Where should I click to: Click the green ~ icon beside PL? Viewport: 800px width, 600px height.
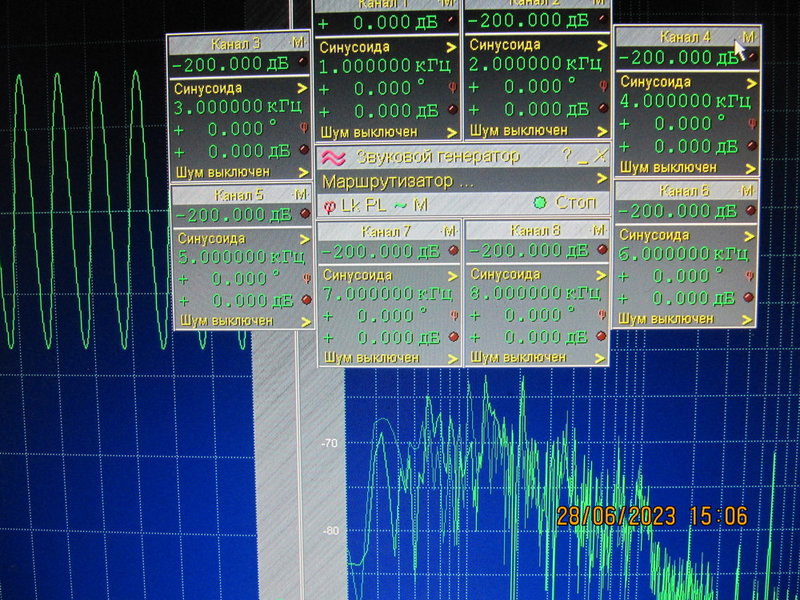[x=399, y=205]
